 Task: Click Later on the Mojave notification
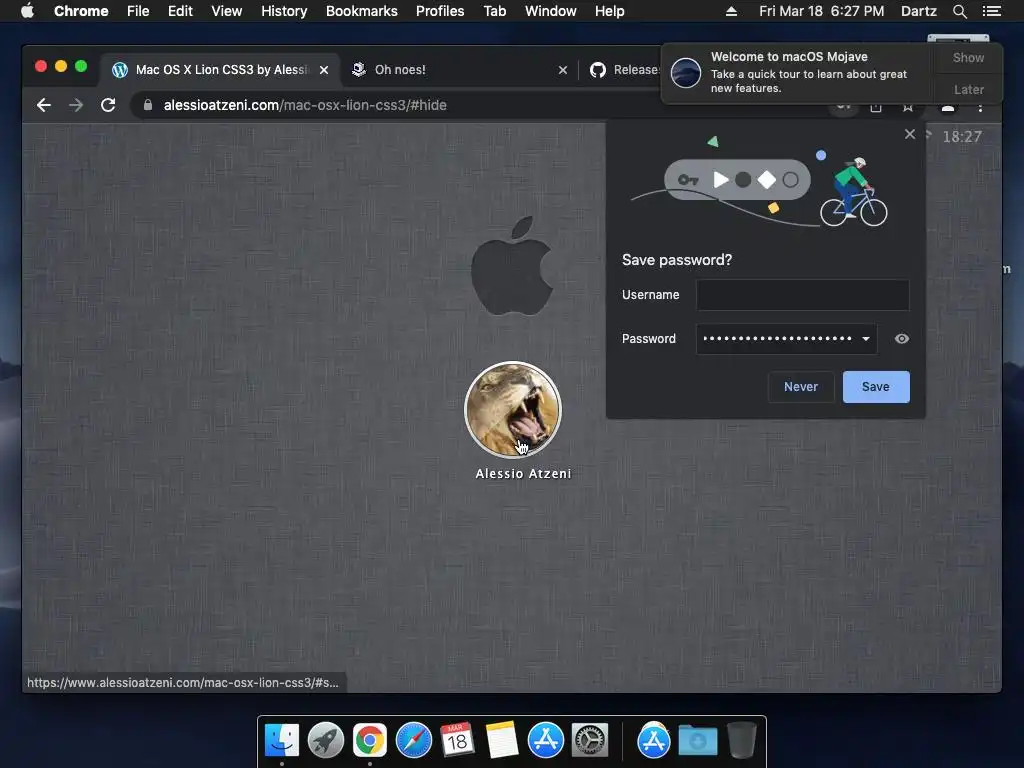968,89
